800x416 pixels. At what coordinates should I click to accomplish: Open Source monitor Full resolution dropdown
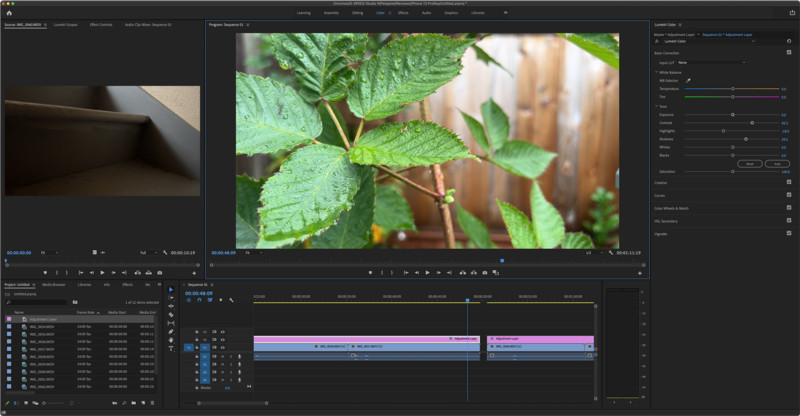click(148, 253)
